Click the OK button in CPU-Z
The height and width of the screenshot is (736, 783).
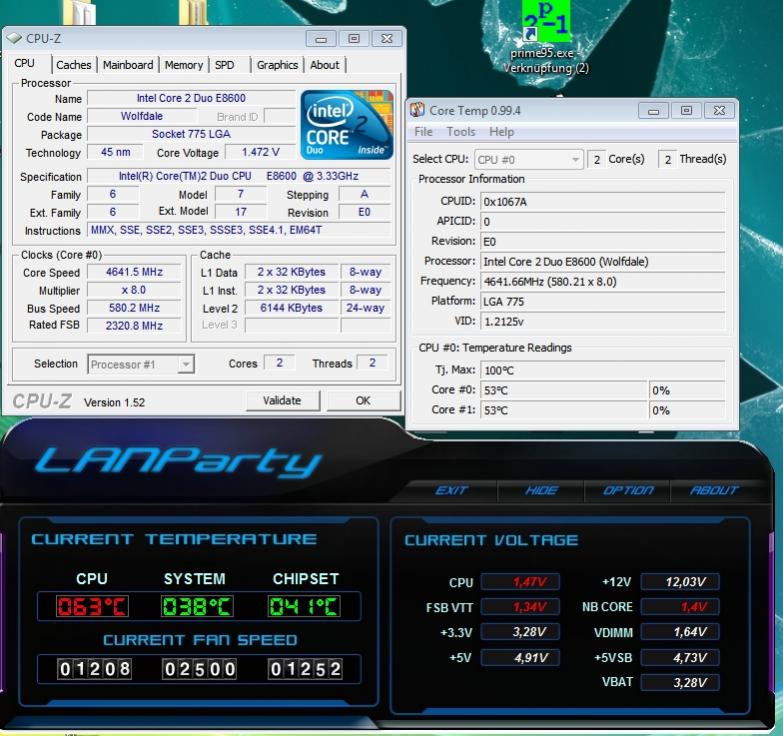pyautogui.click(x=363, y=400)
